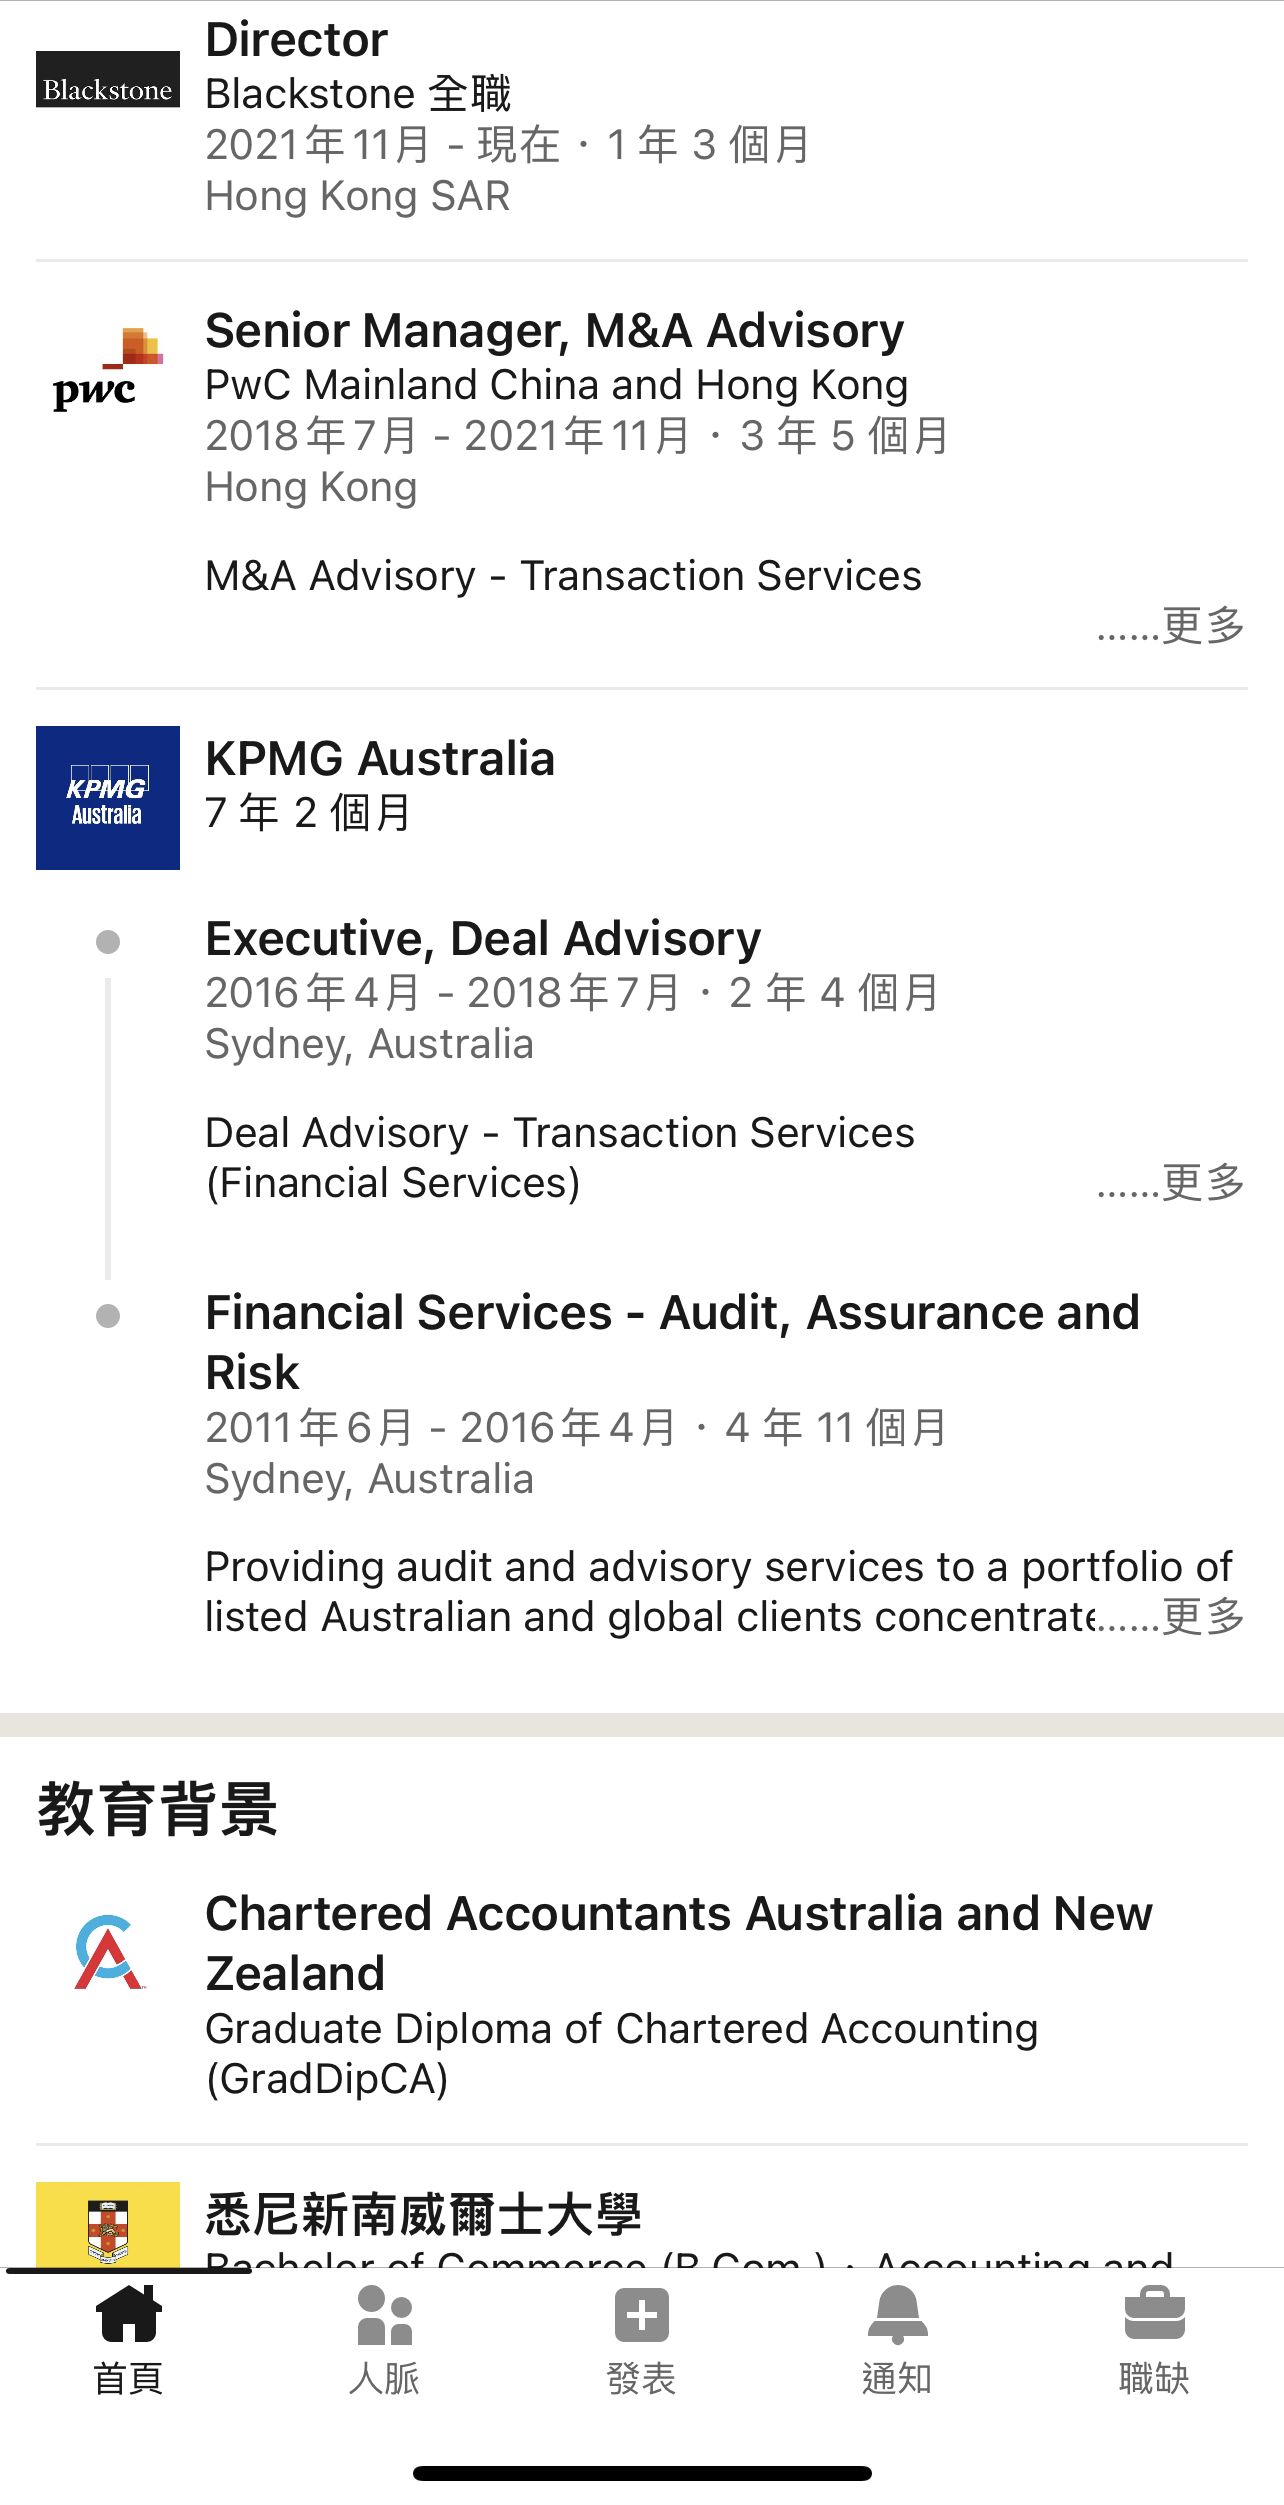Screen dimensions: 1284x2505
Task: Select Financial Services - Audit, Assurance role
Action: [x=672, y=1342]
